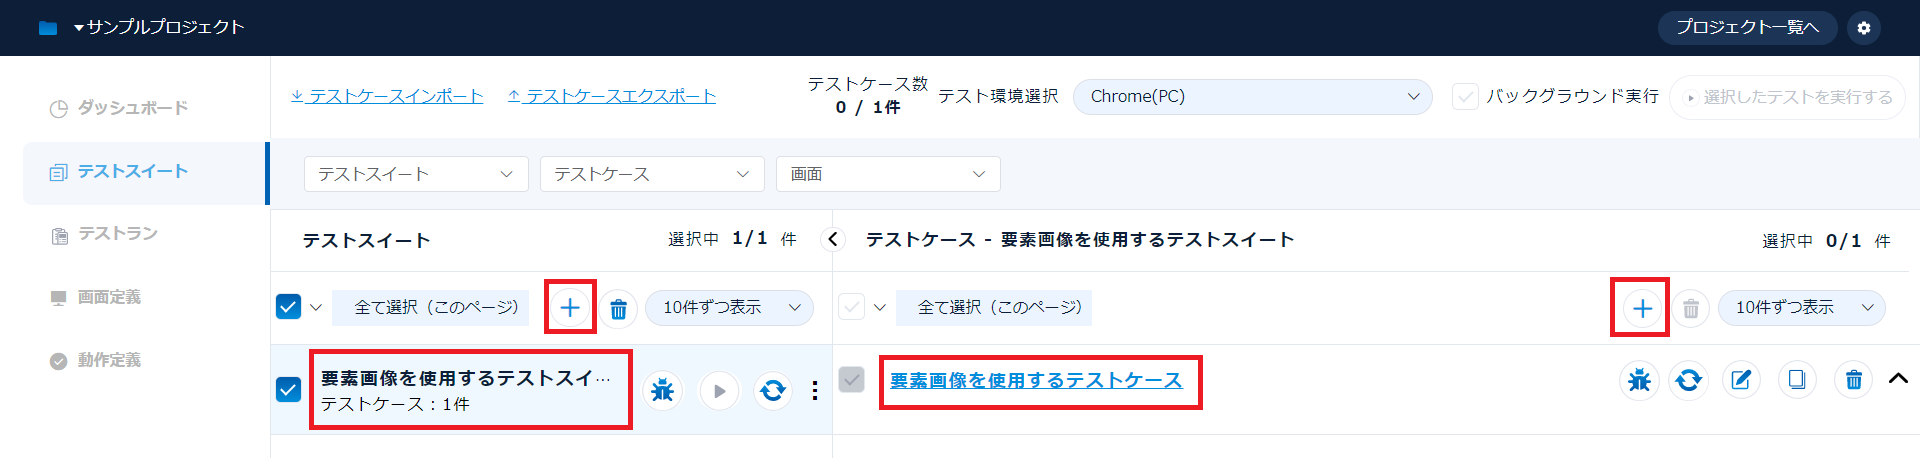Toggle the select-all checkbox for test suites
This screenshot has height=458, width=1920.
tap(288, 307)
